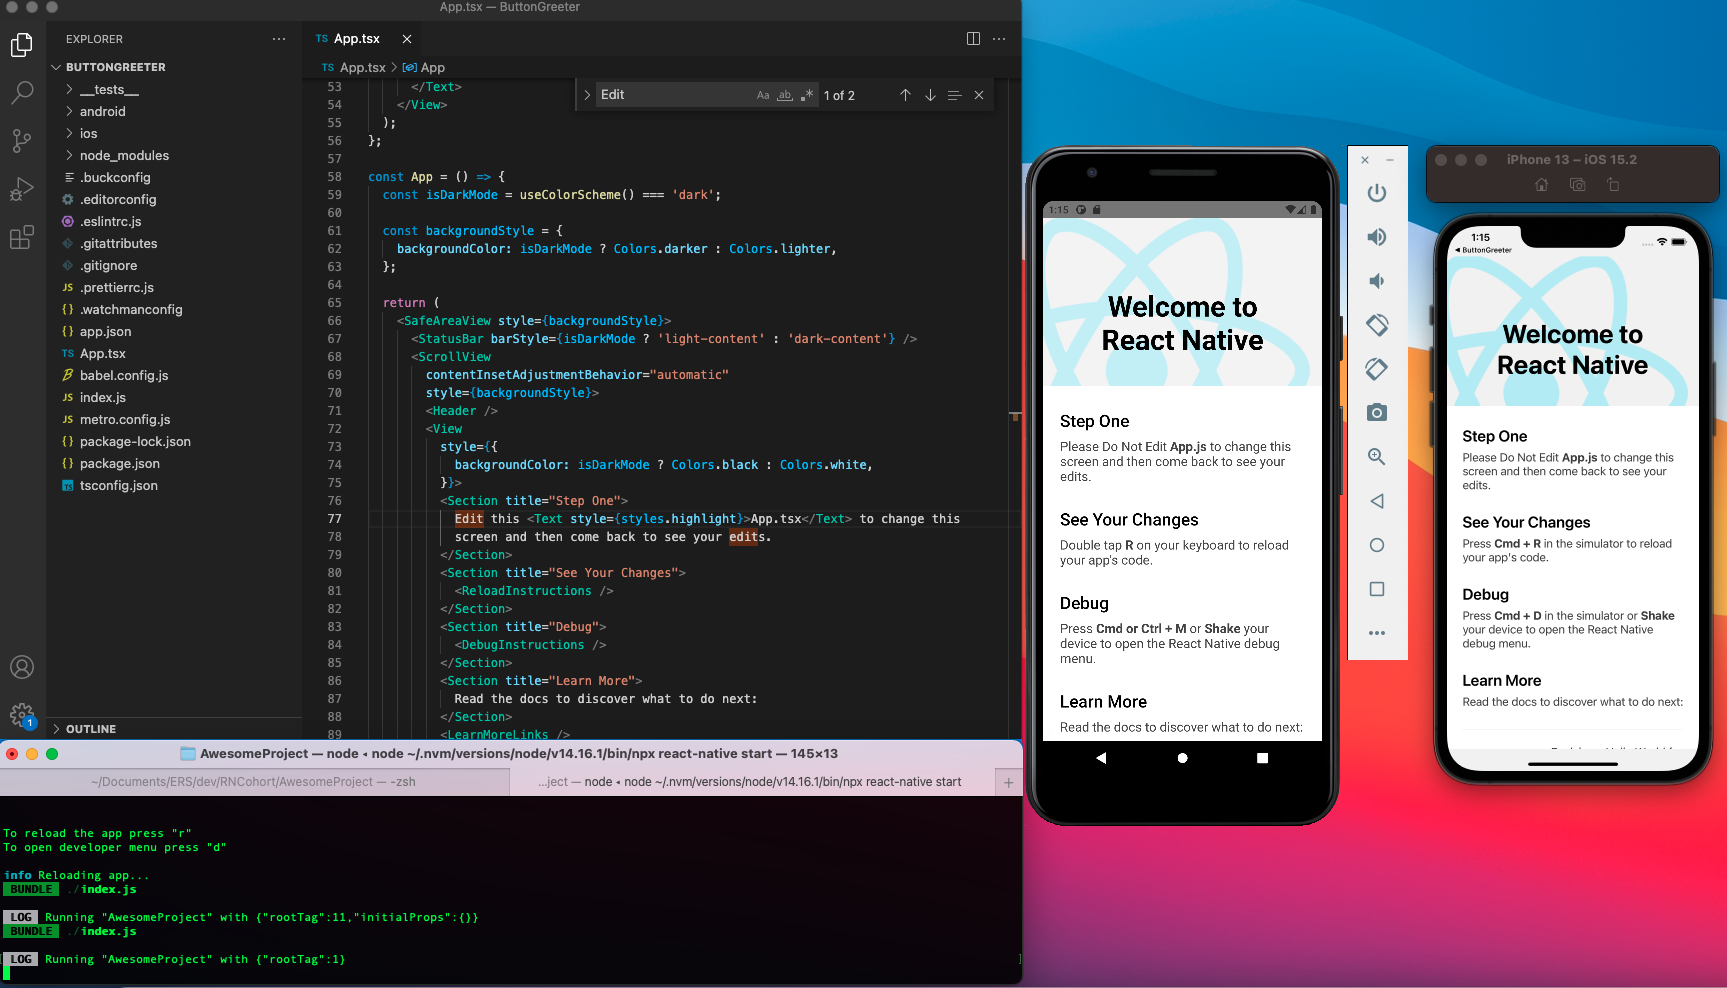Toggle Use Regular Expression in find
Image resolution: width=1727 pixels, height=988 pixels.
[x=807, y=95]
